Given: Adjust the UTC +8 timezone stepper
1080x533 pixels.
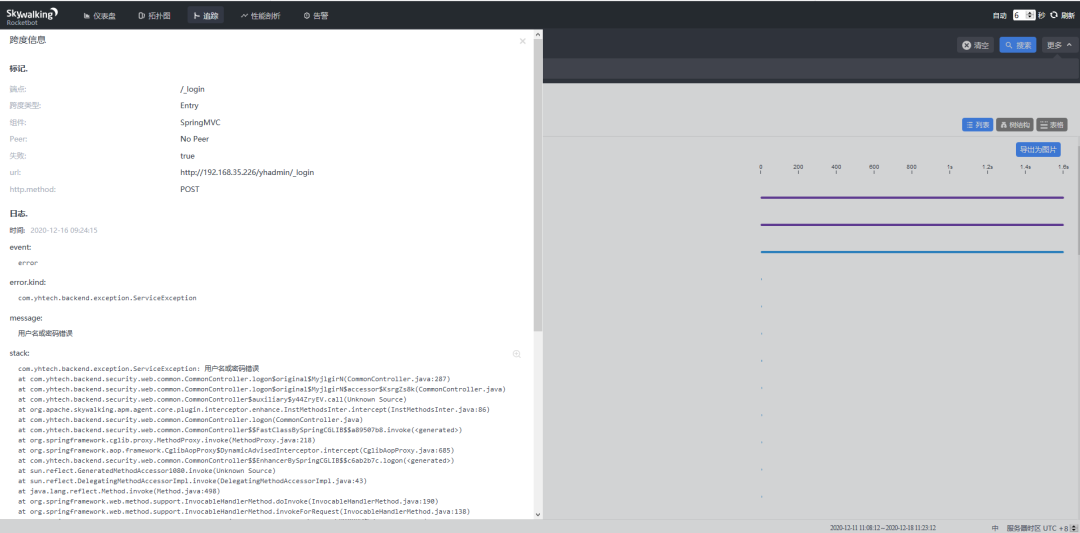Looking at the screenshot, I should point(1074,527).
